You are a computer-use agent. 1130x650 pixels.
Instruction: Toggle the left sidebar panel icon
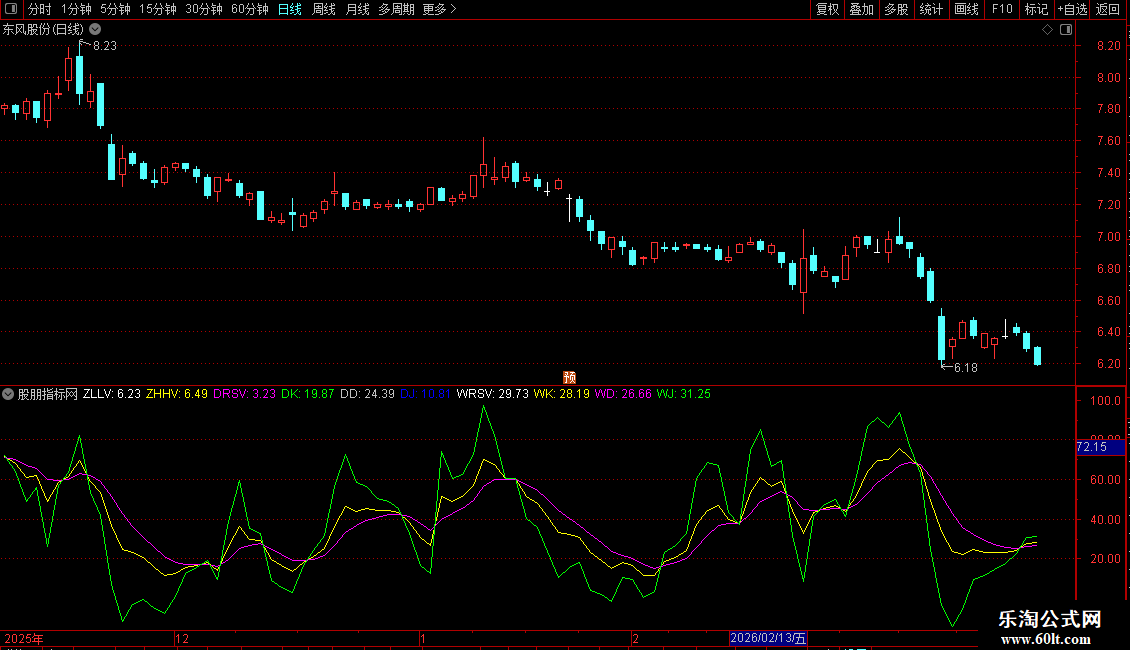click(x=11, y=10)
